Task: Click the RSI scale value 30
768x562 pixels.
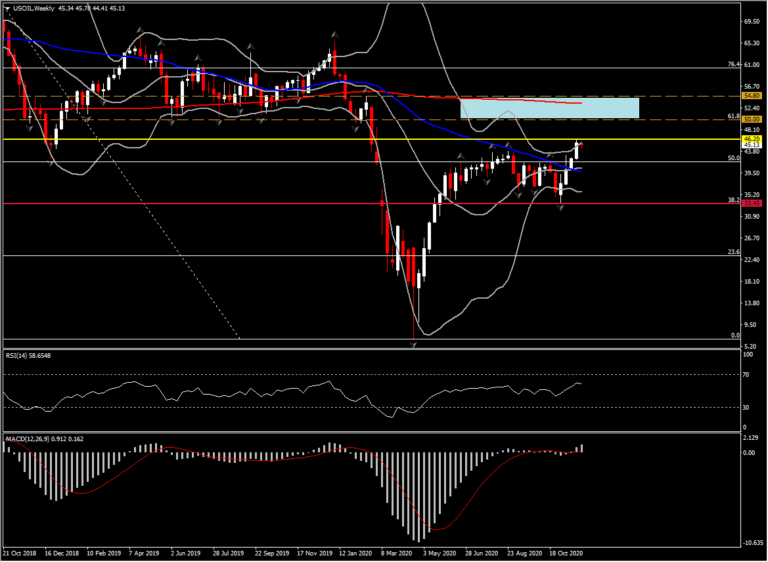Action: [747, 407]
